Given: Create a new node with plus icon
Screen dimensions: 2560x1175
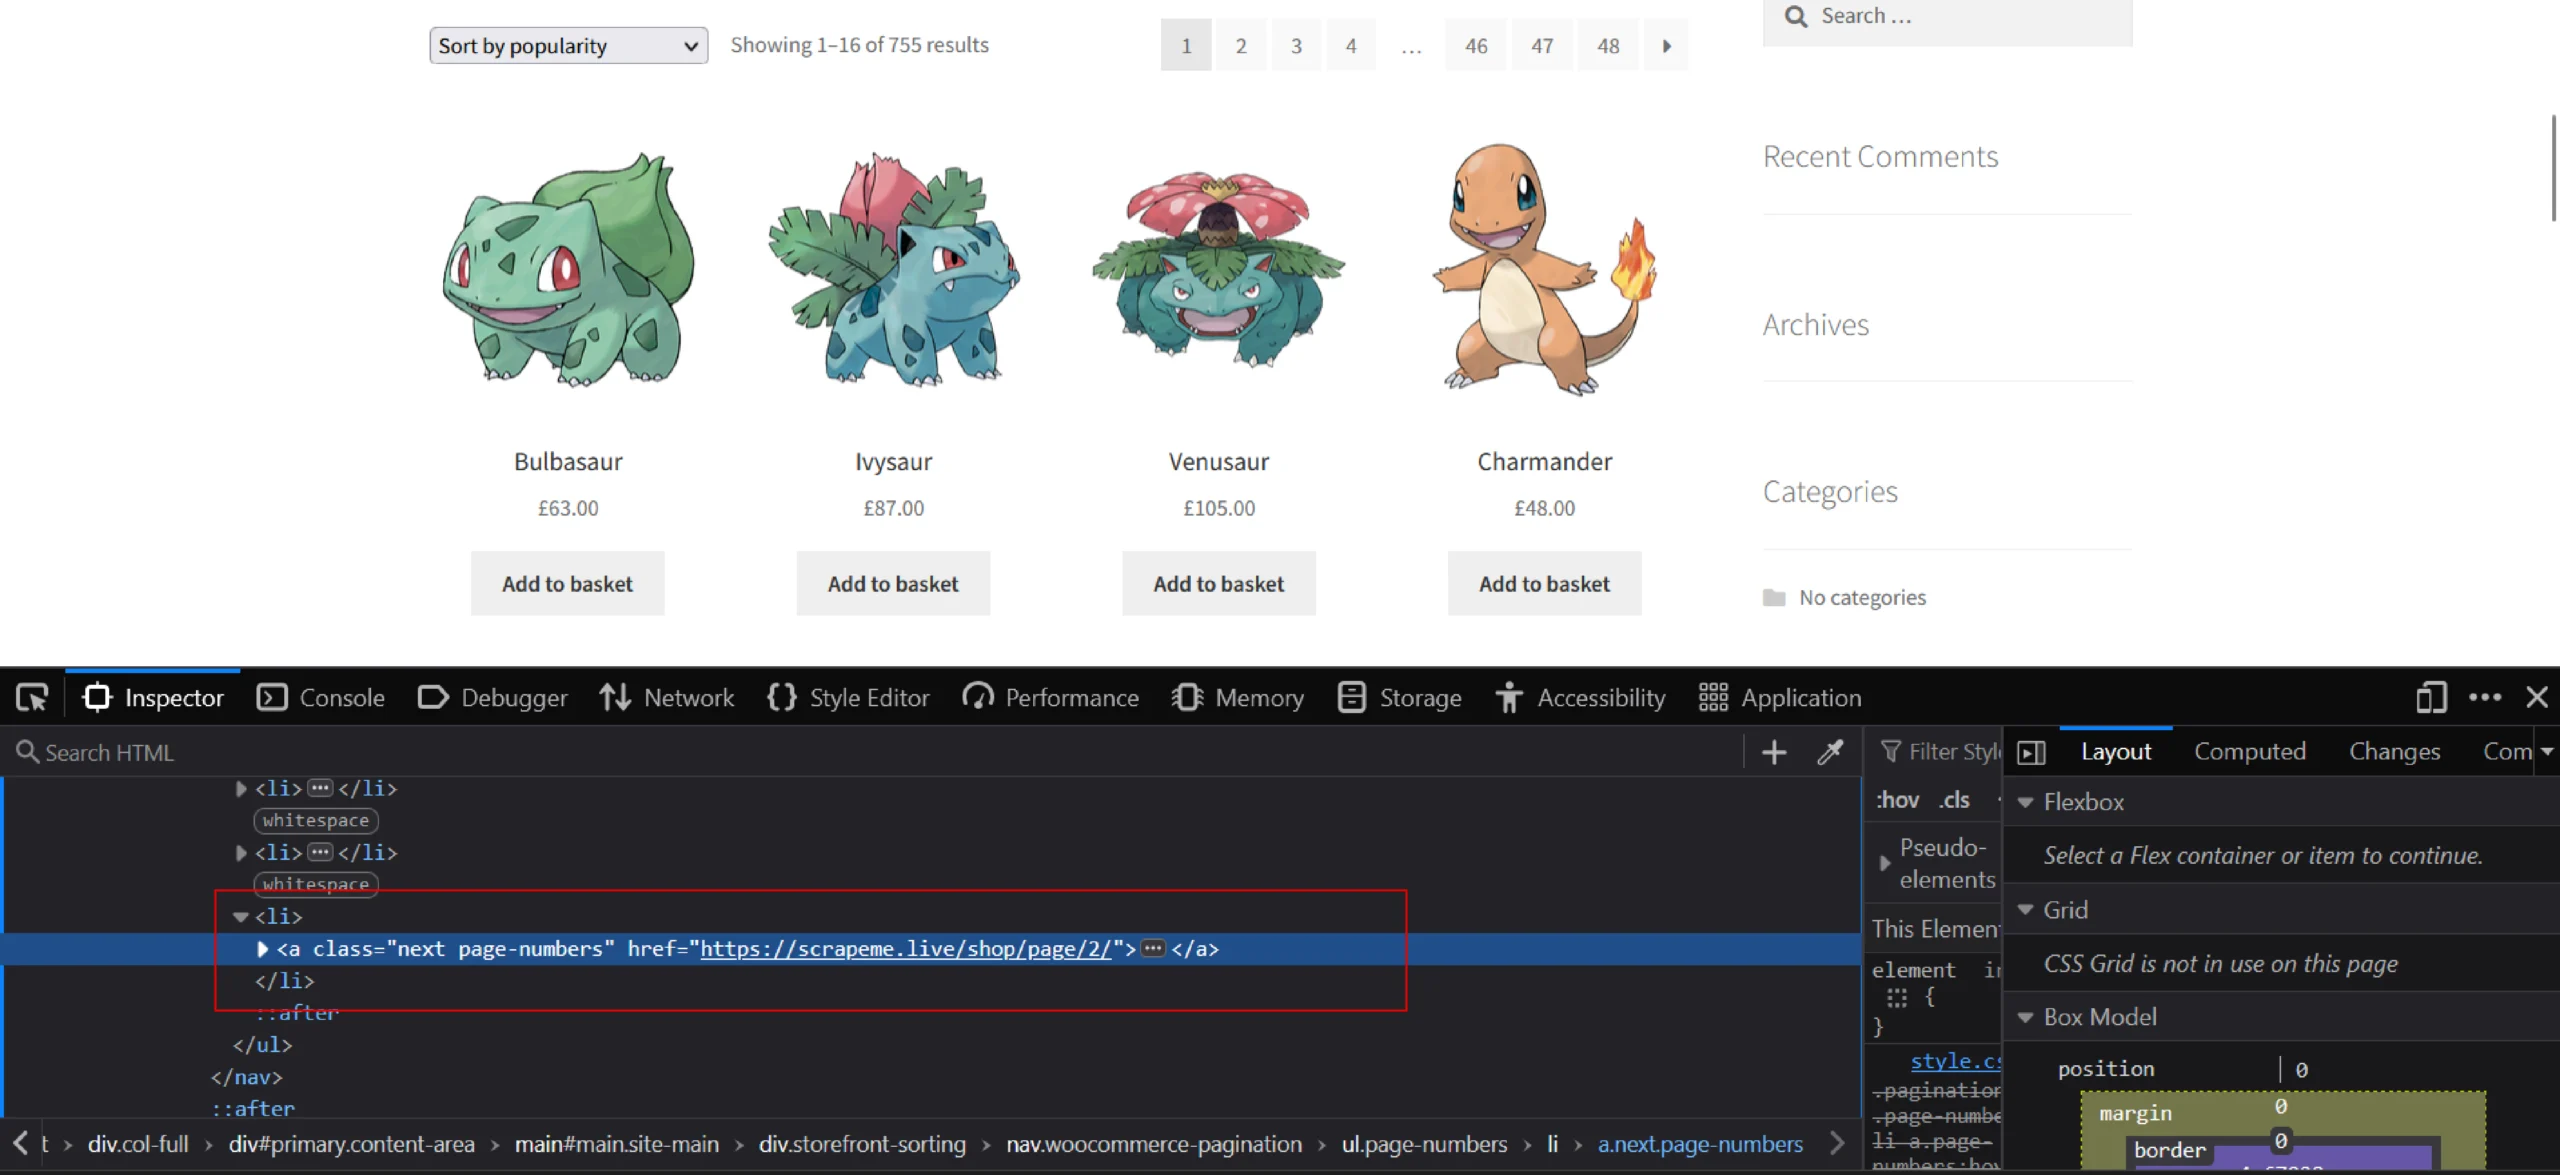Looking at the screenshot, I should point(1774,752).
